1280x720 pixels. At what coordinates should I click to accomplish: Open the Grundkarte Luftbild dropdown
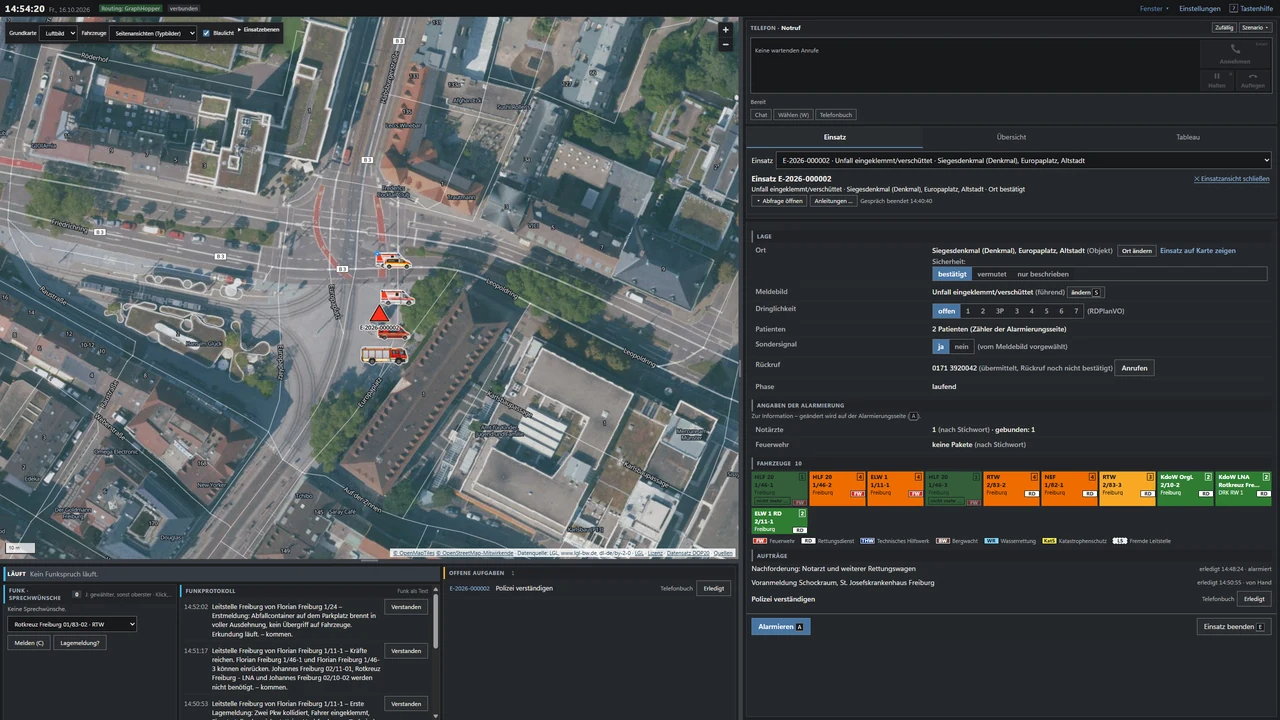pos(58,33)
